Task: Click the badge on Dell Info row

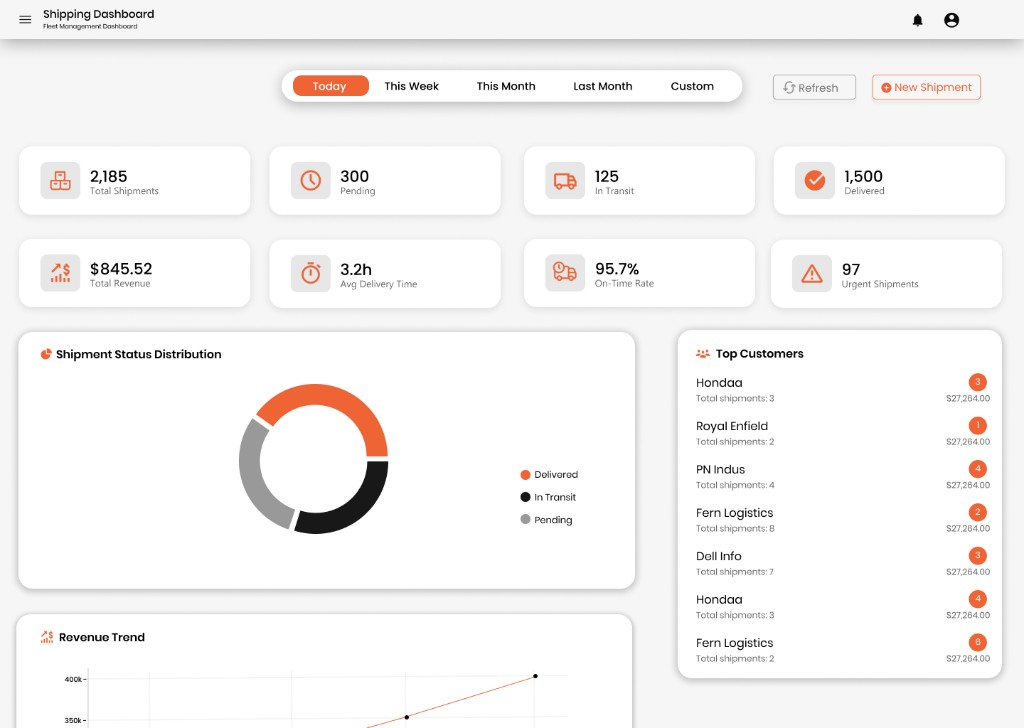Action: point(978,555)
